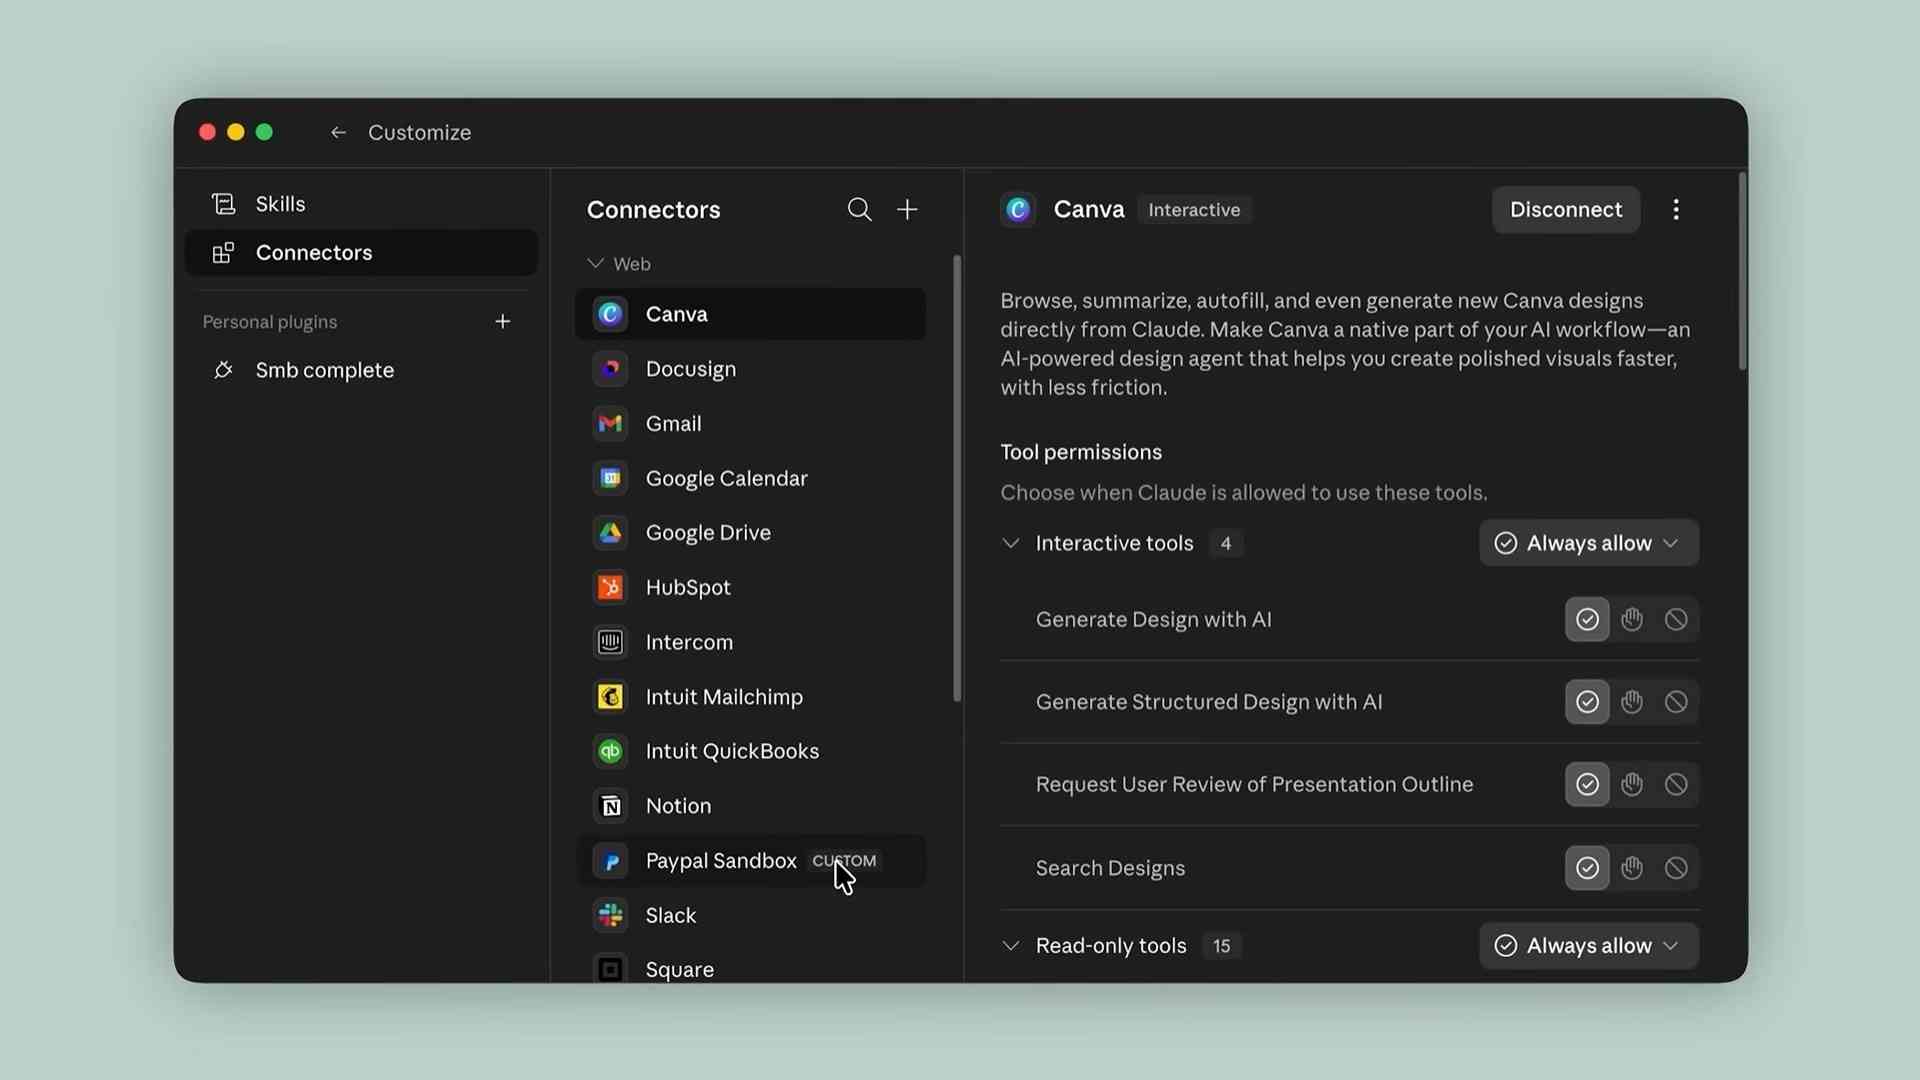Open the HubSpot connector
Screen dimensions: 1920x1080
click(750, 587)
